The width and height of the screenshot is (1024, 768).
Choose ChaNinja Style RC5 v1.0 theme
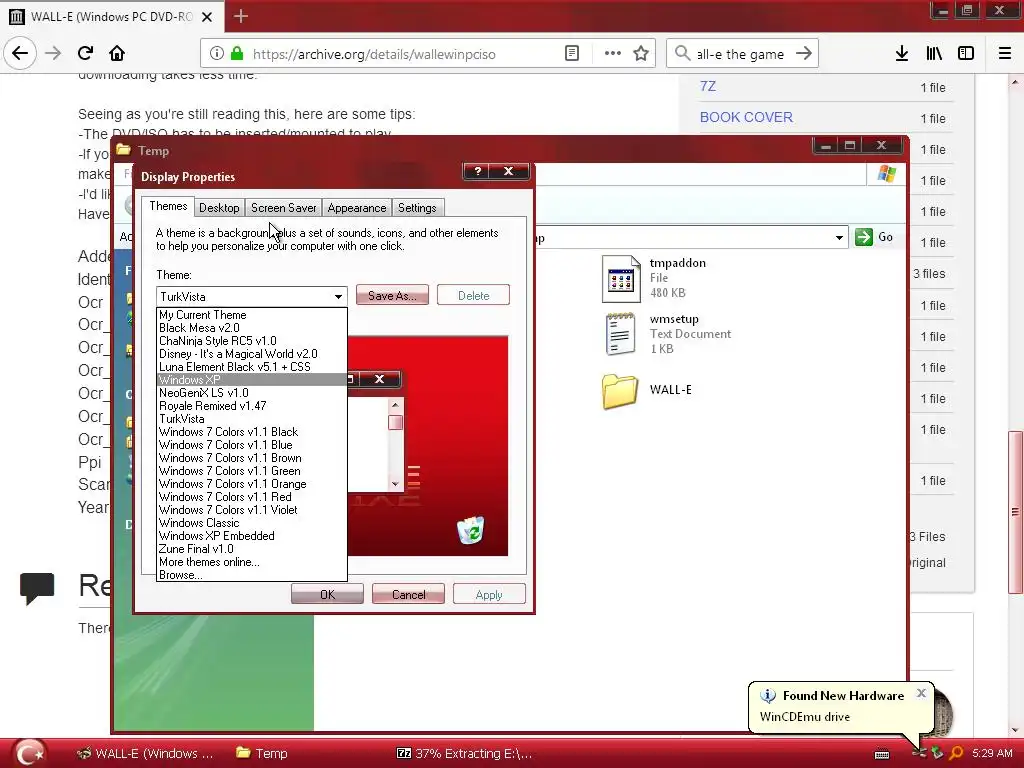coord(252,341)
